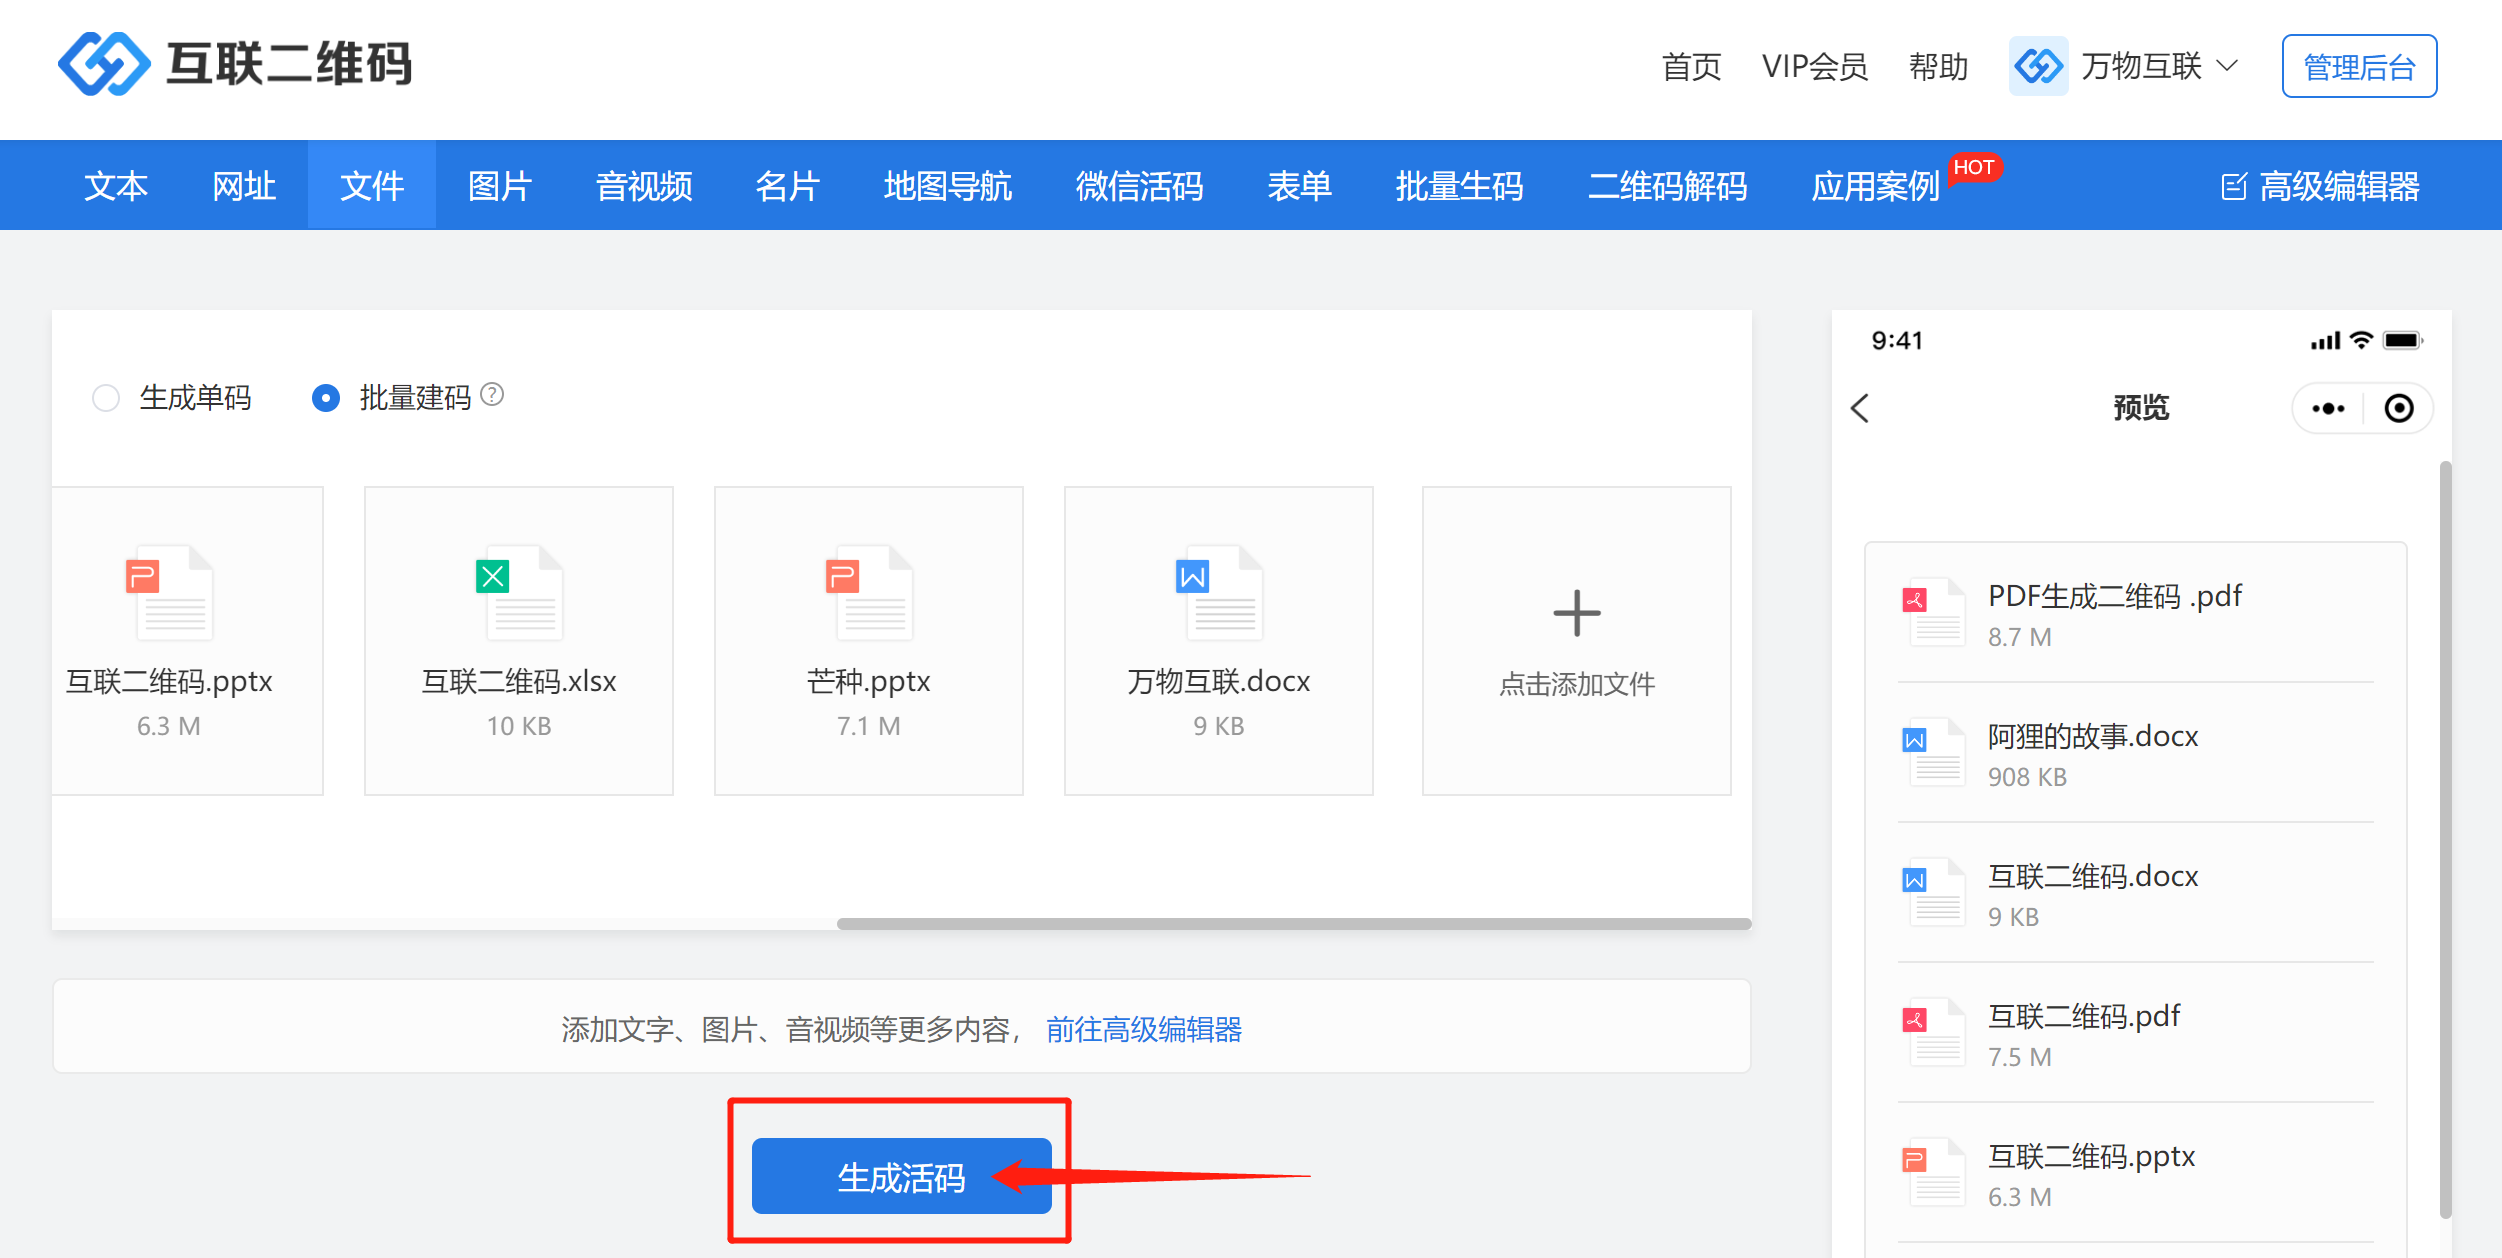Click the circular target icon in preview
Viewport: 2502px width, 1258px height.
(x=2398, y=408)
